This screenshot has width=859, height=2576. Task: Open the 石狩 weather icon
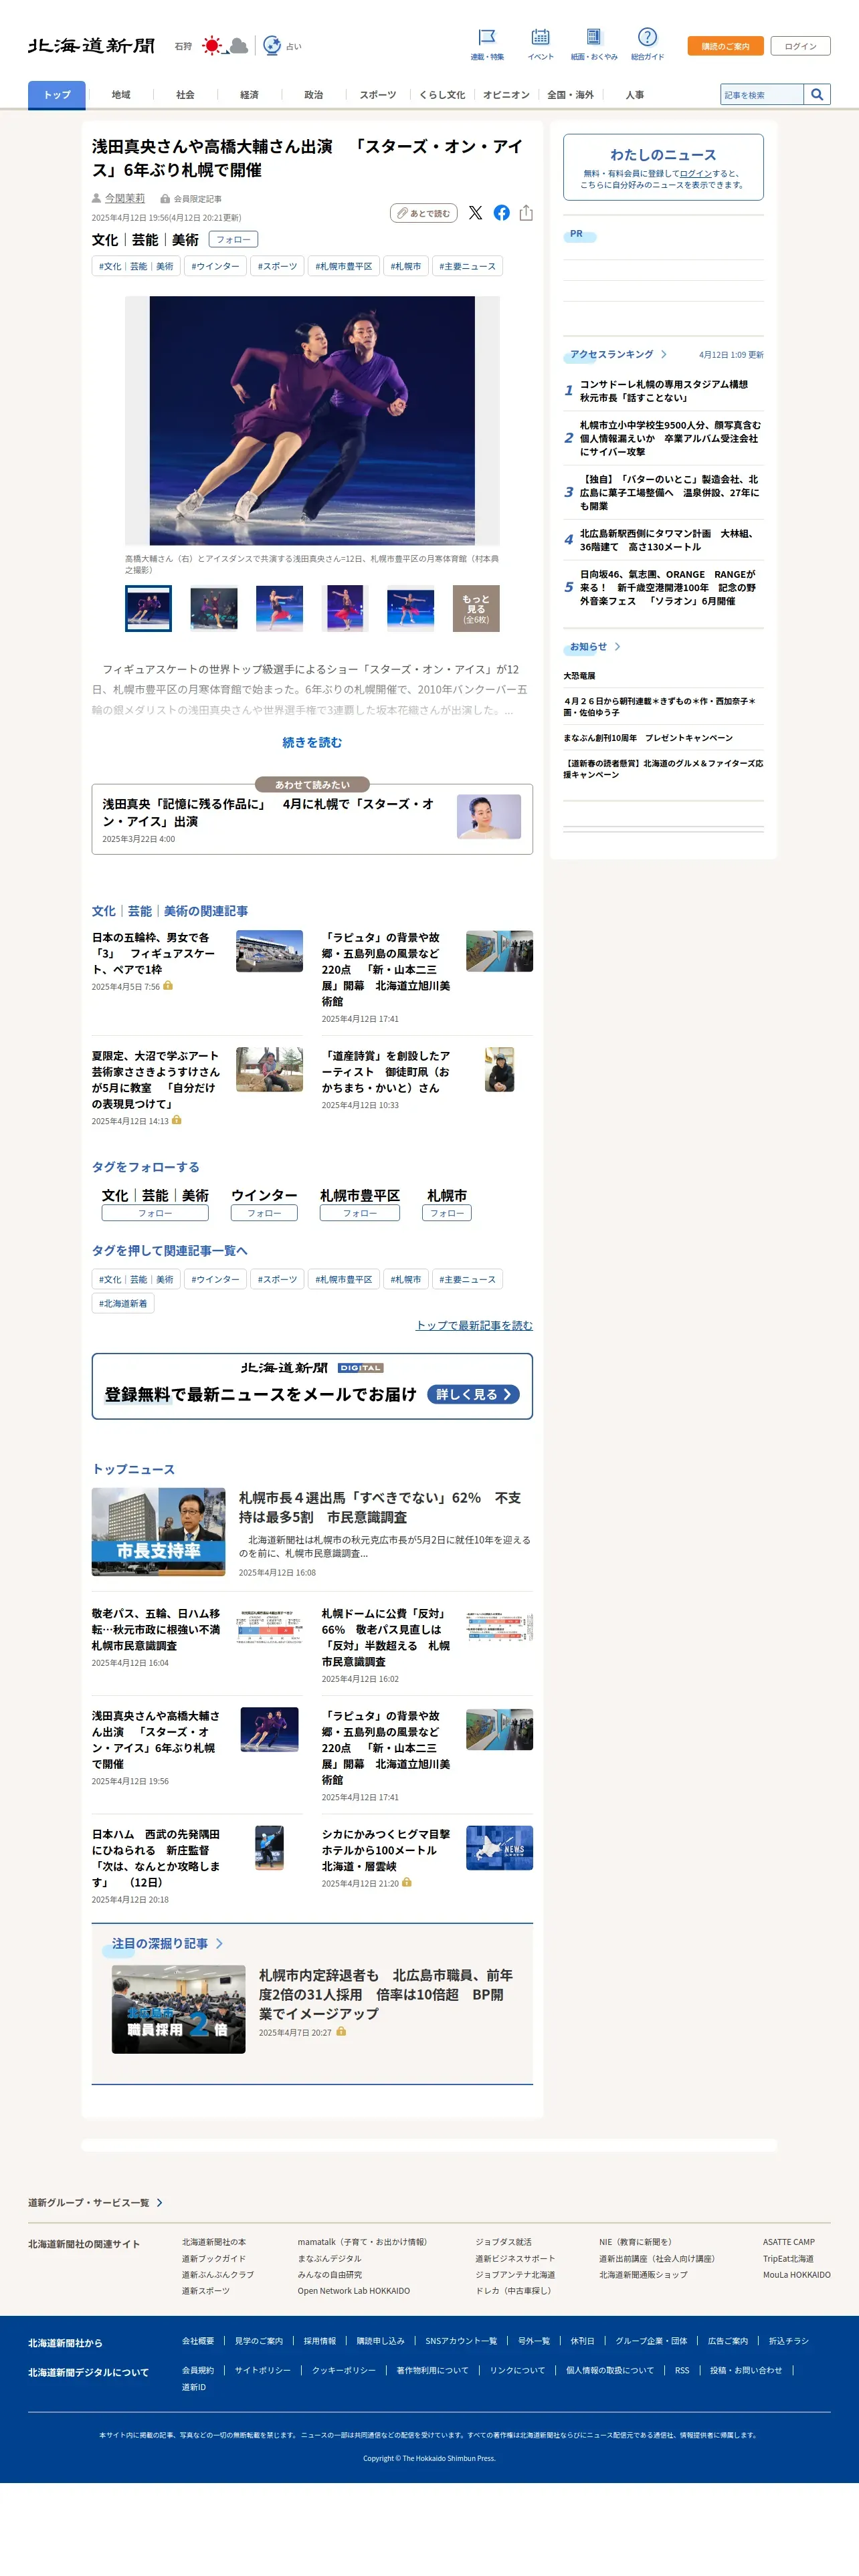[x=224, y=46]
